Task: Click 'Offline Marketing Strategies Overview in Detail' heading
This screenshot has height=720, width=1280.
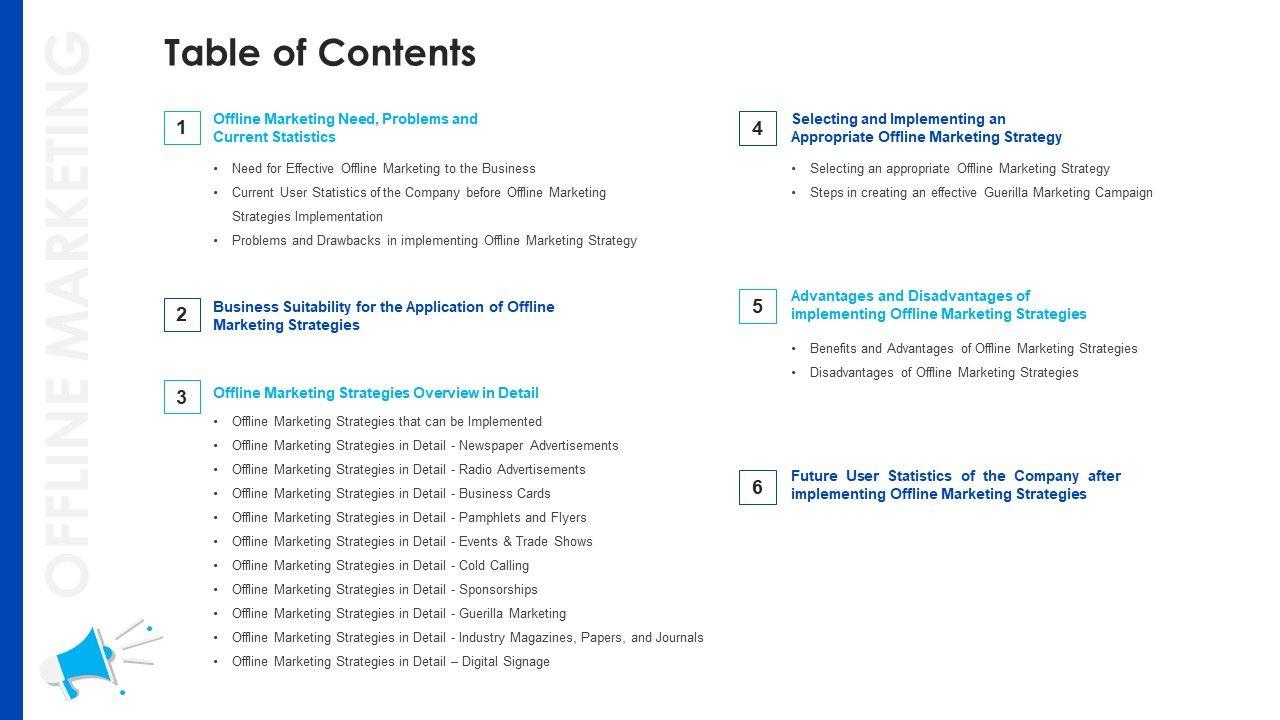Action: [375, 393]
